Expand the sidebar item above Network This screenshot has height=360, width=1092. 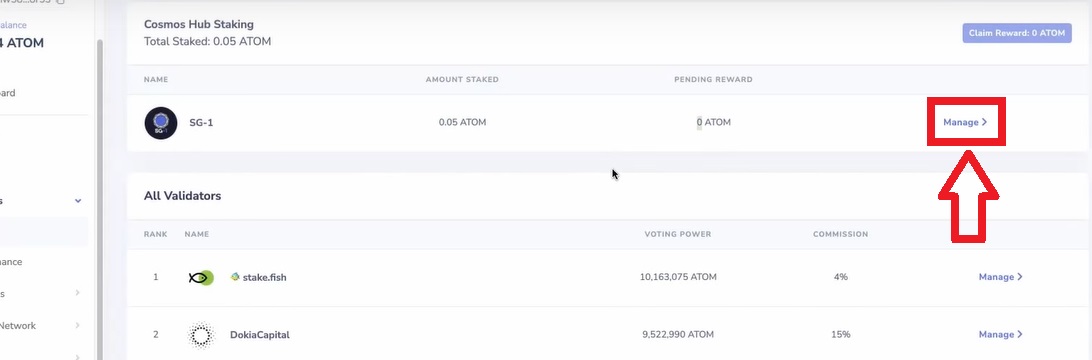pos(77,293)
